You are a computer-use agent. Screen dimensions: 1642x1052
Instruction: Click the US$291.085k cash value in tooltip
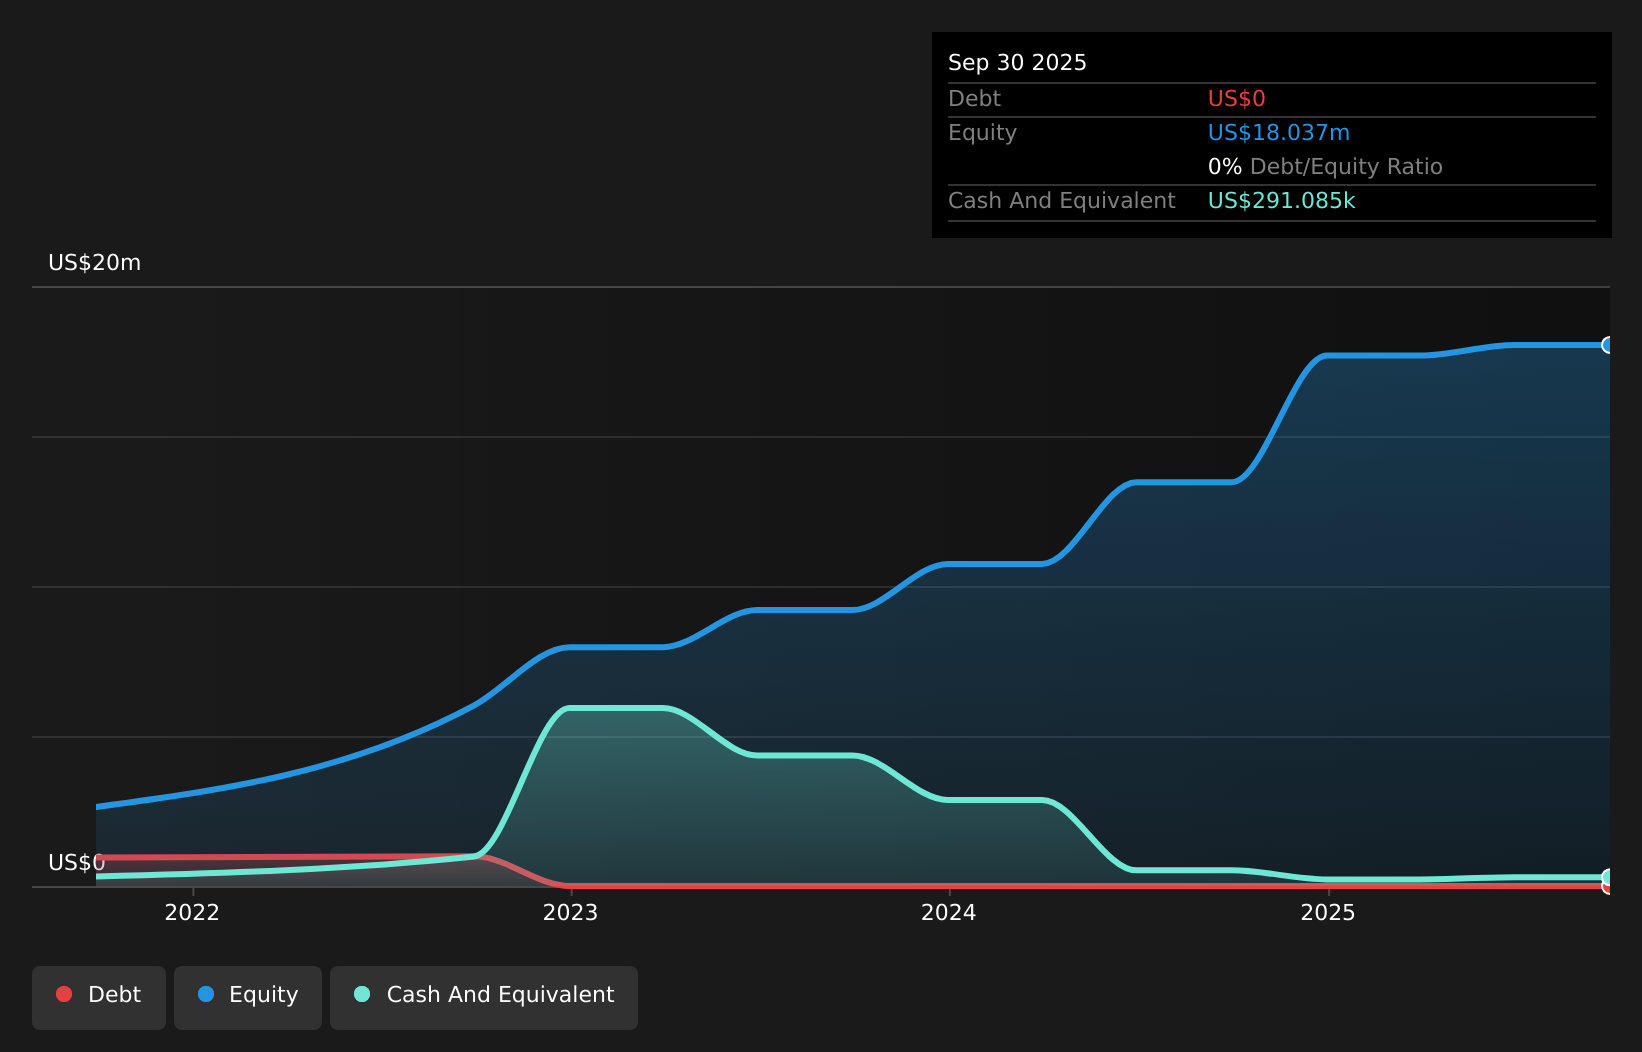pos(1281,201)
